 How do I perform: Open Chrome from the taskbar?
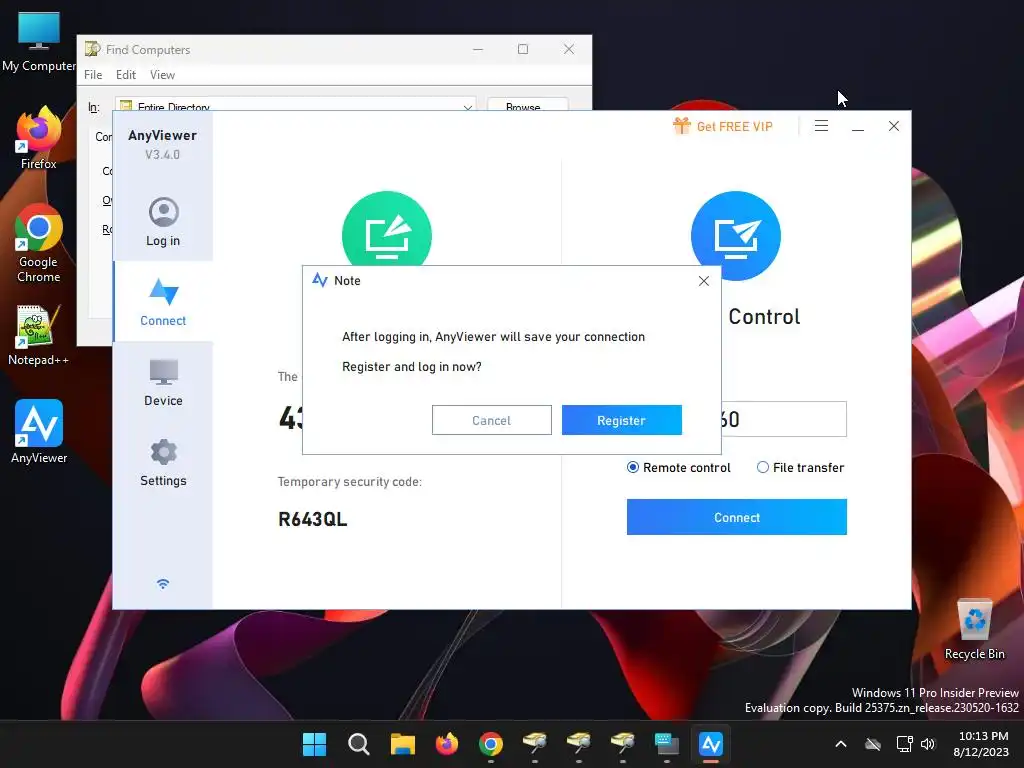click(490, 744)
